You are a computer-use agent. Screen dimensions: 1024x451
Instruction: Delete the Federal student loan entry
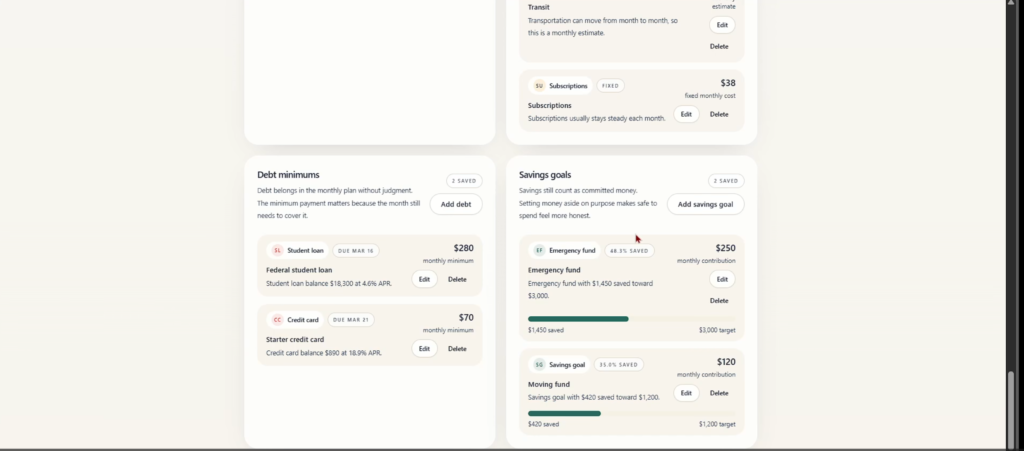point(457,279)
